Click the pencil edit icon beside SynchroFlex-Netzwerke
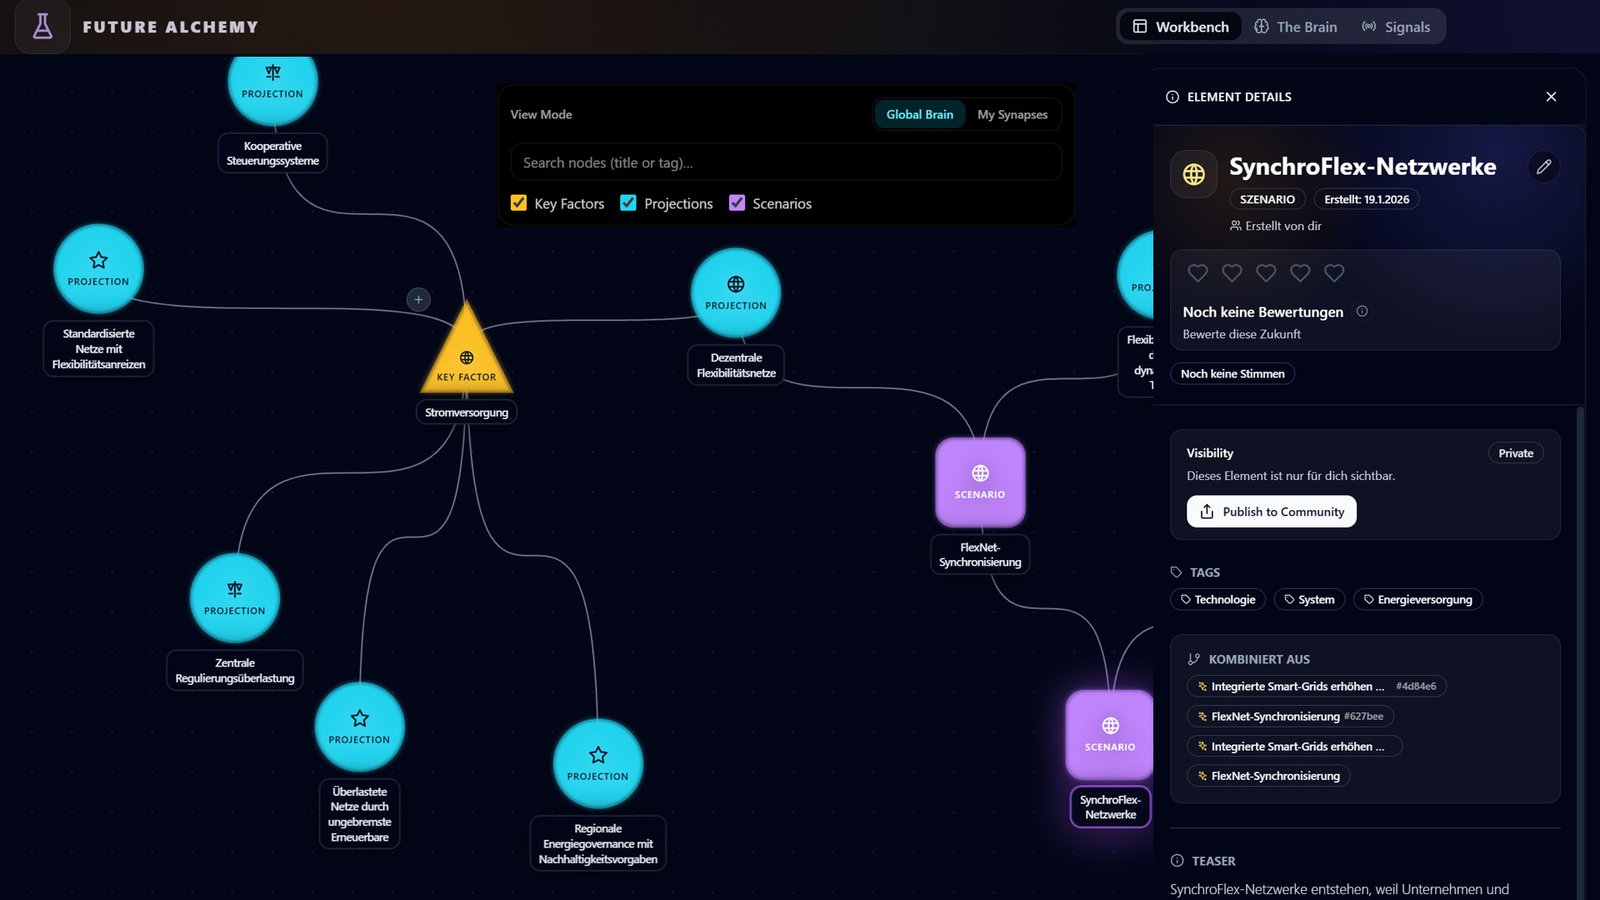This screenshot has height=900, width=1600. [x=1543, y=167]
